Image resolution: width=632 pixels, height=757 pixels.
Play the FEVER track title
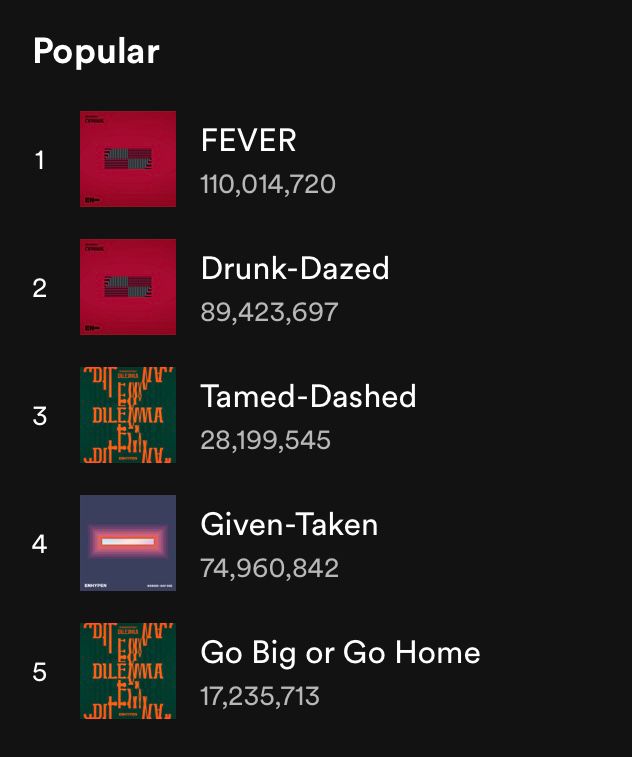tap(249, 140)
